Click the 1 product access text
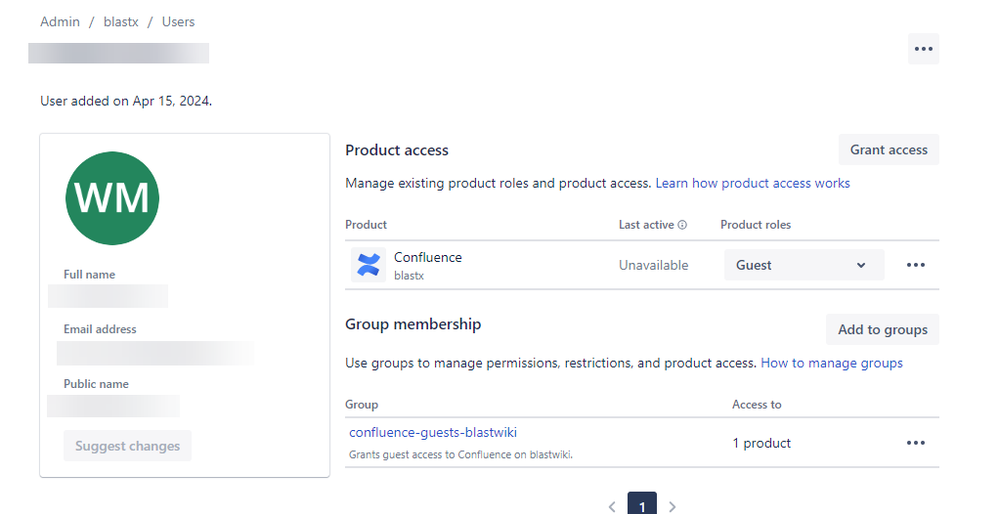 pos(761,443)
